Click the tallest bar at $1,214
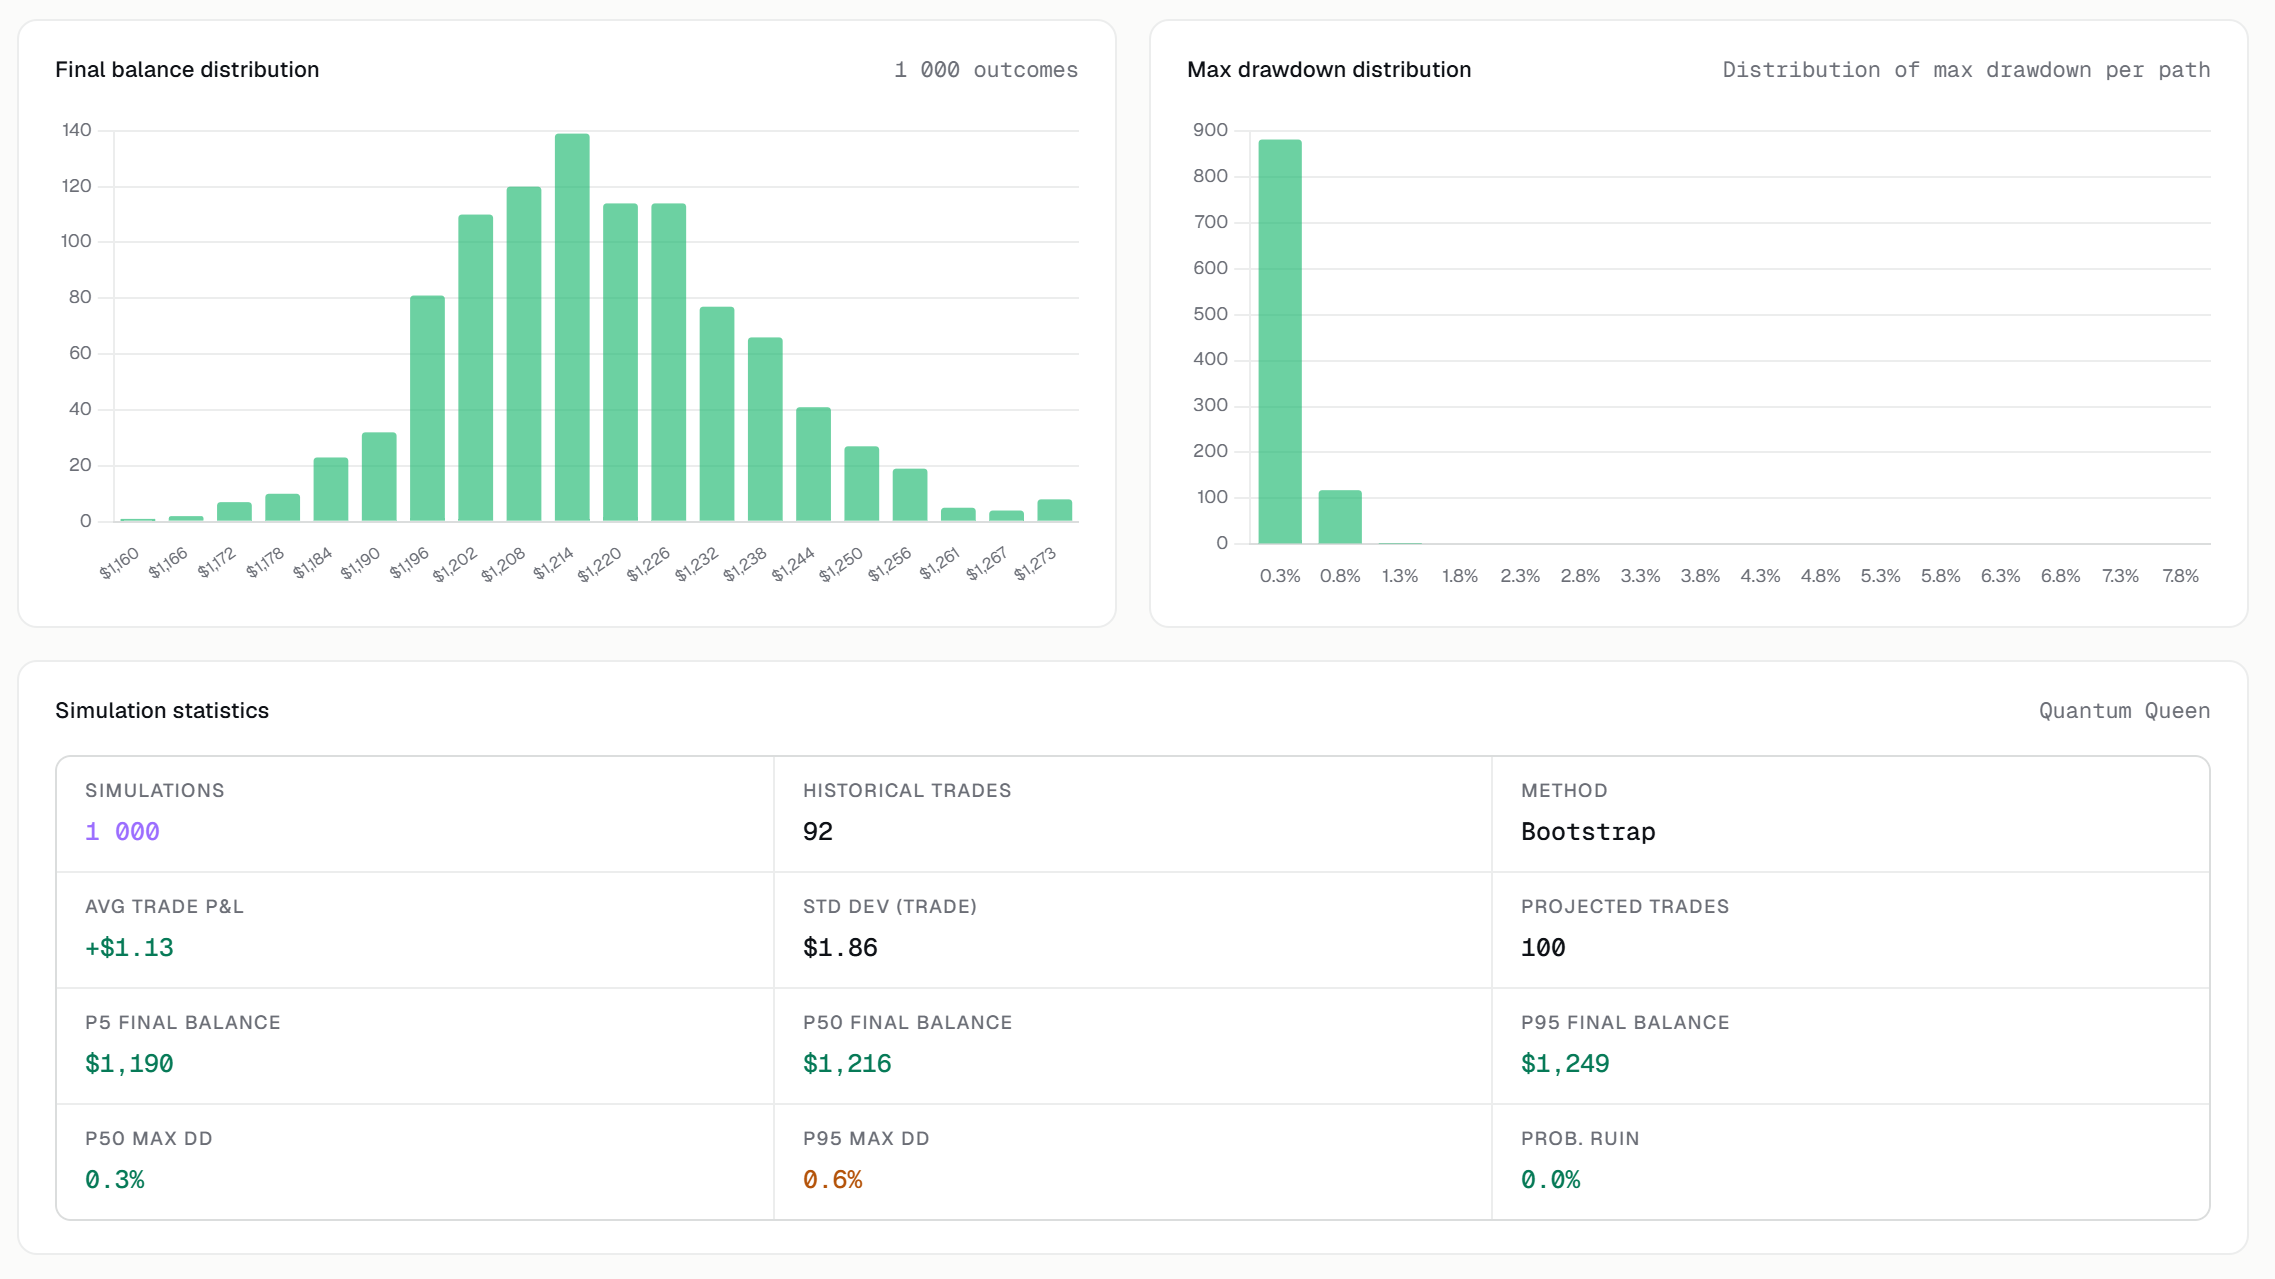The image size is (2275, 1279). 572,327
